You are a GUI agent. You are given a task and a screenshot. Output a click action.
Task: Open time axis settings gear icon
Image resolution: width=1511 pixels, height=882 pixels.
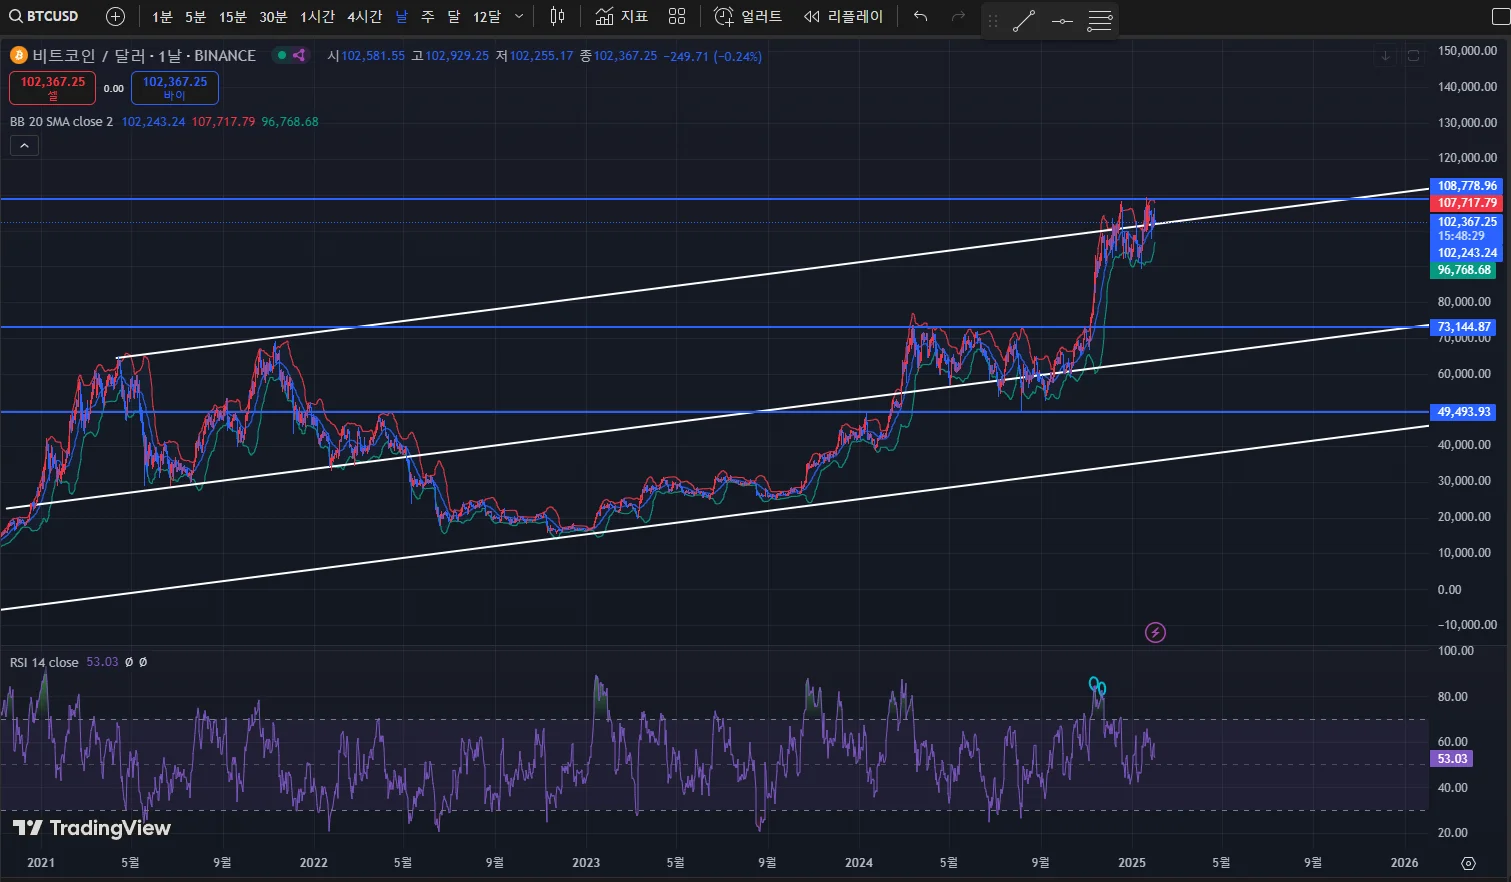click(1468, 863)
